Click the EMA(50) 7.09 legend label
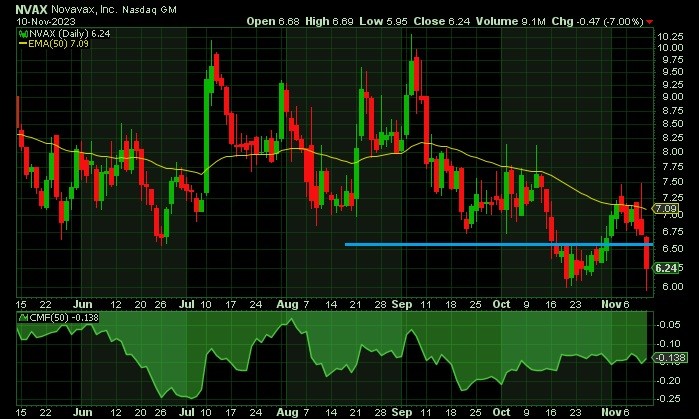Screen dimensions: 699x419 point(58,44)
